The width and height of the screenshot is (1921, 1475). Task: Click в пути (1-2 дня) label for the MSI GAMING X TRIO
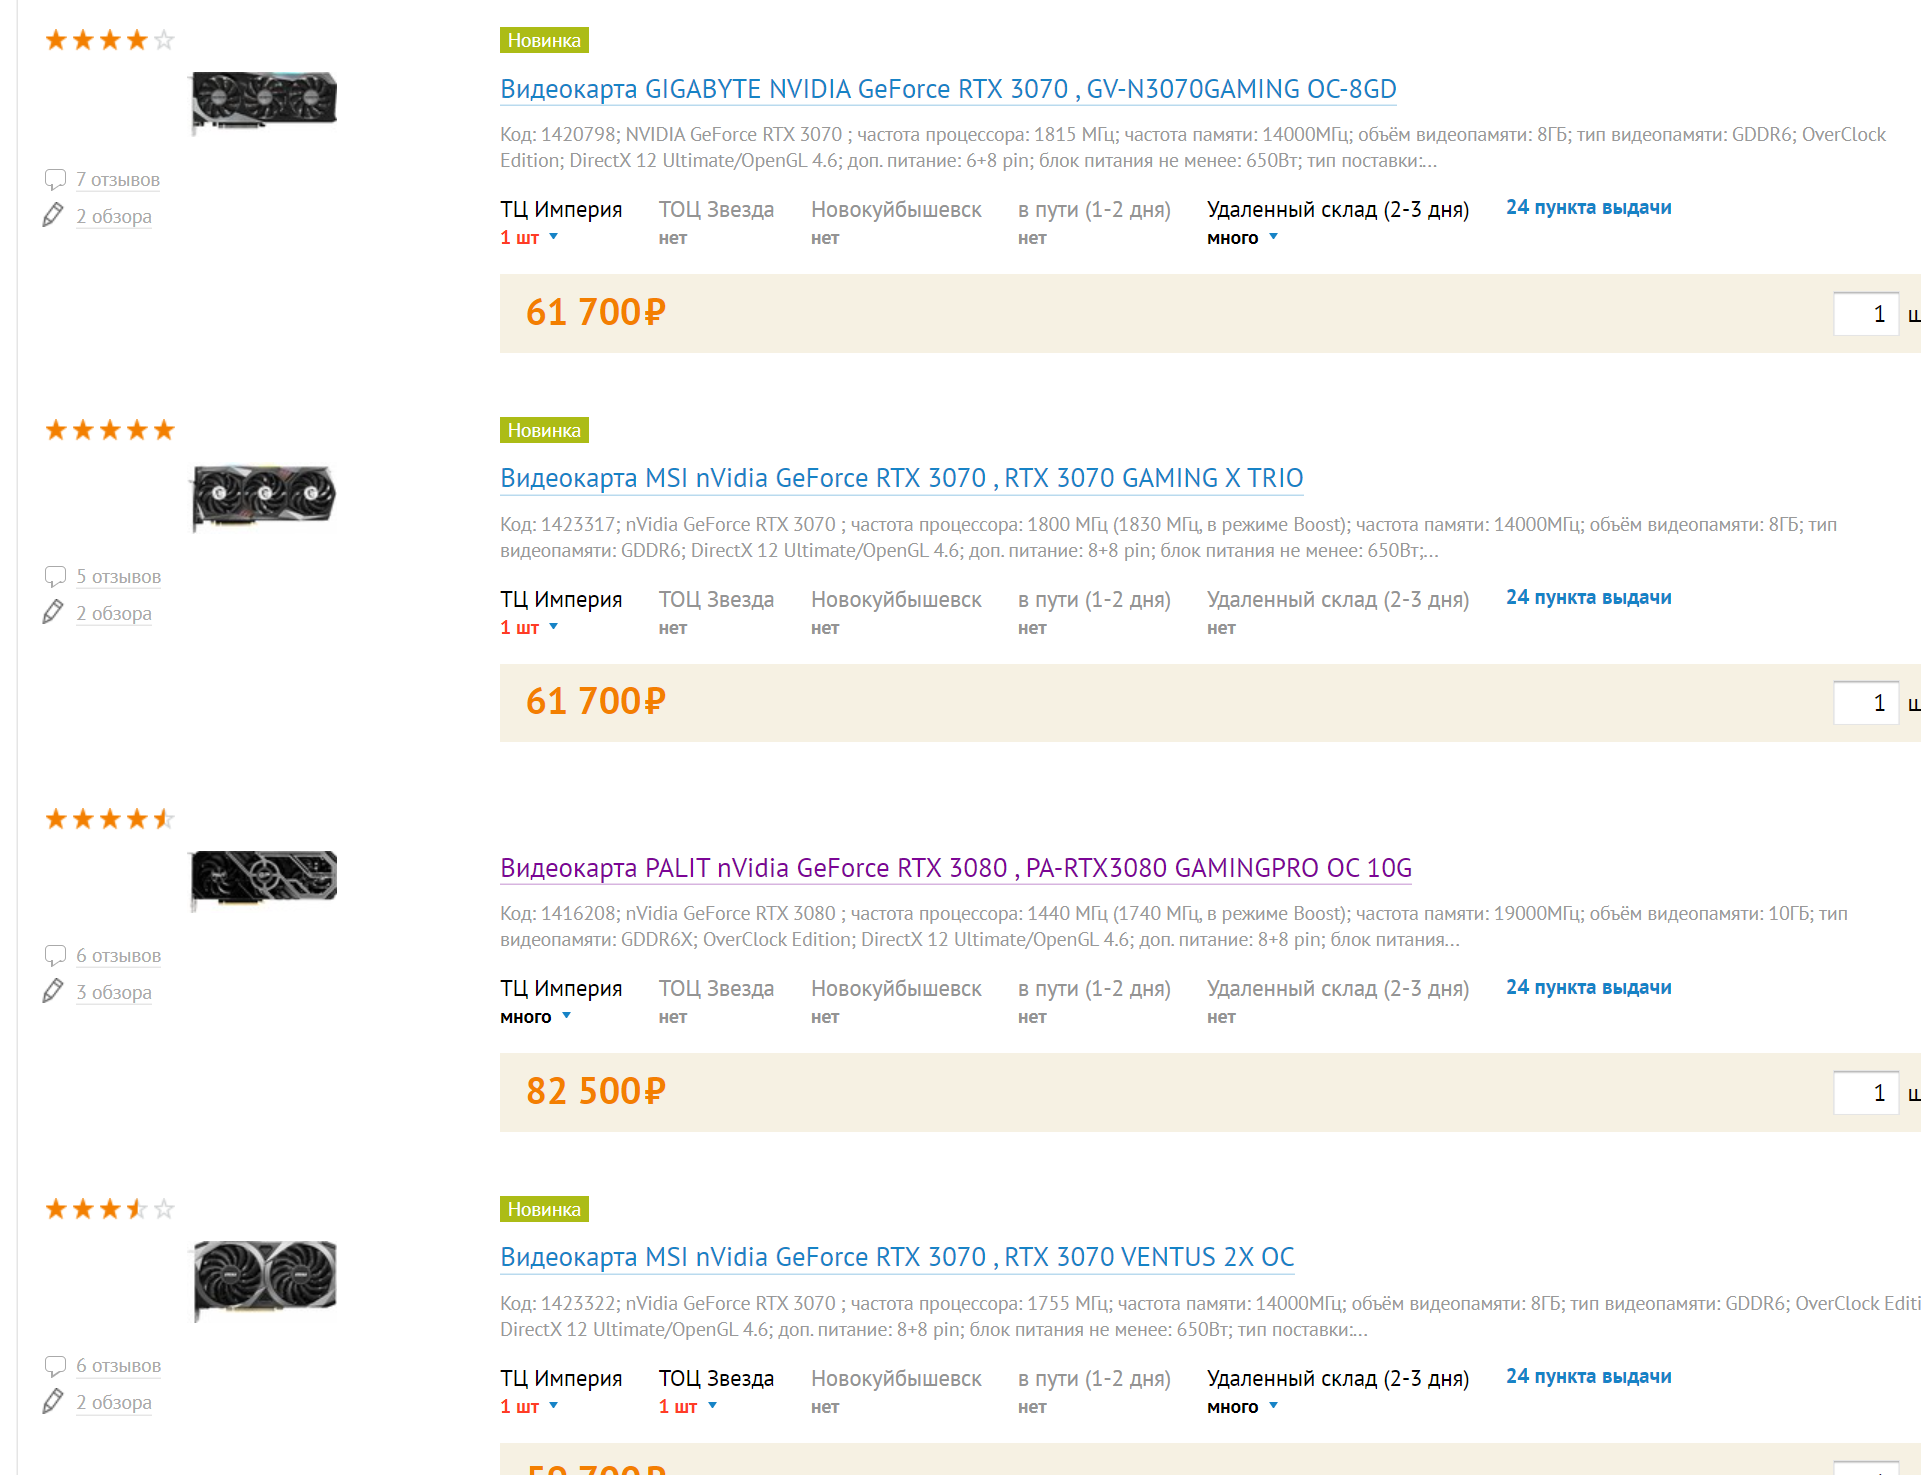[1094, 600]
